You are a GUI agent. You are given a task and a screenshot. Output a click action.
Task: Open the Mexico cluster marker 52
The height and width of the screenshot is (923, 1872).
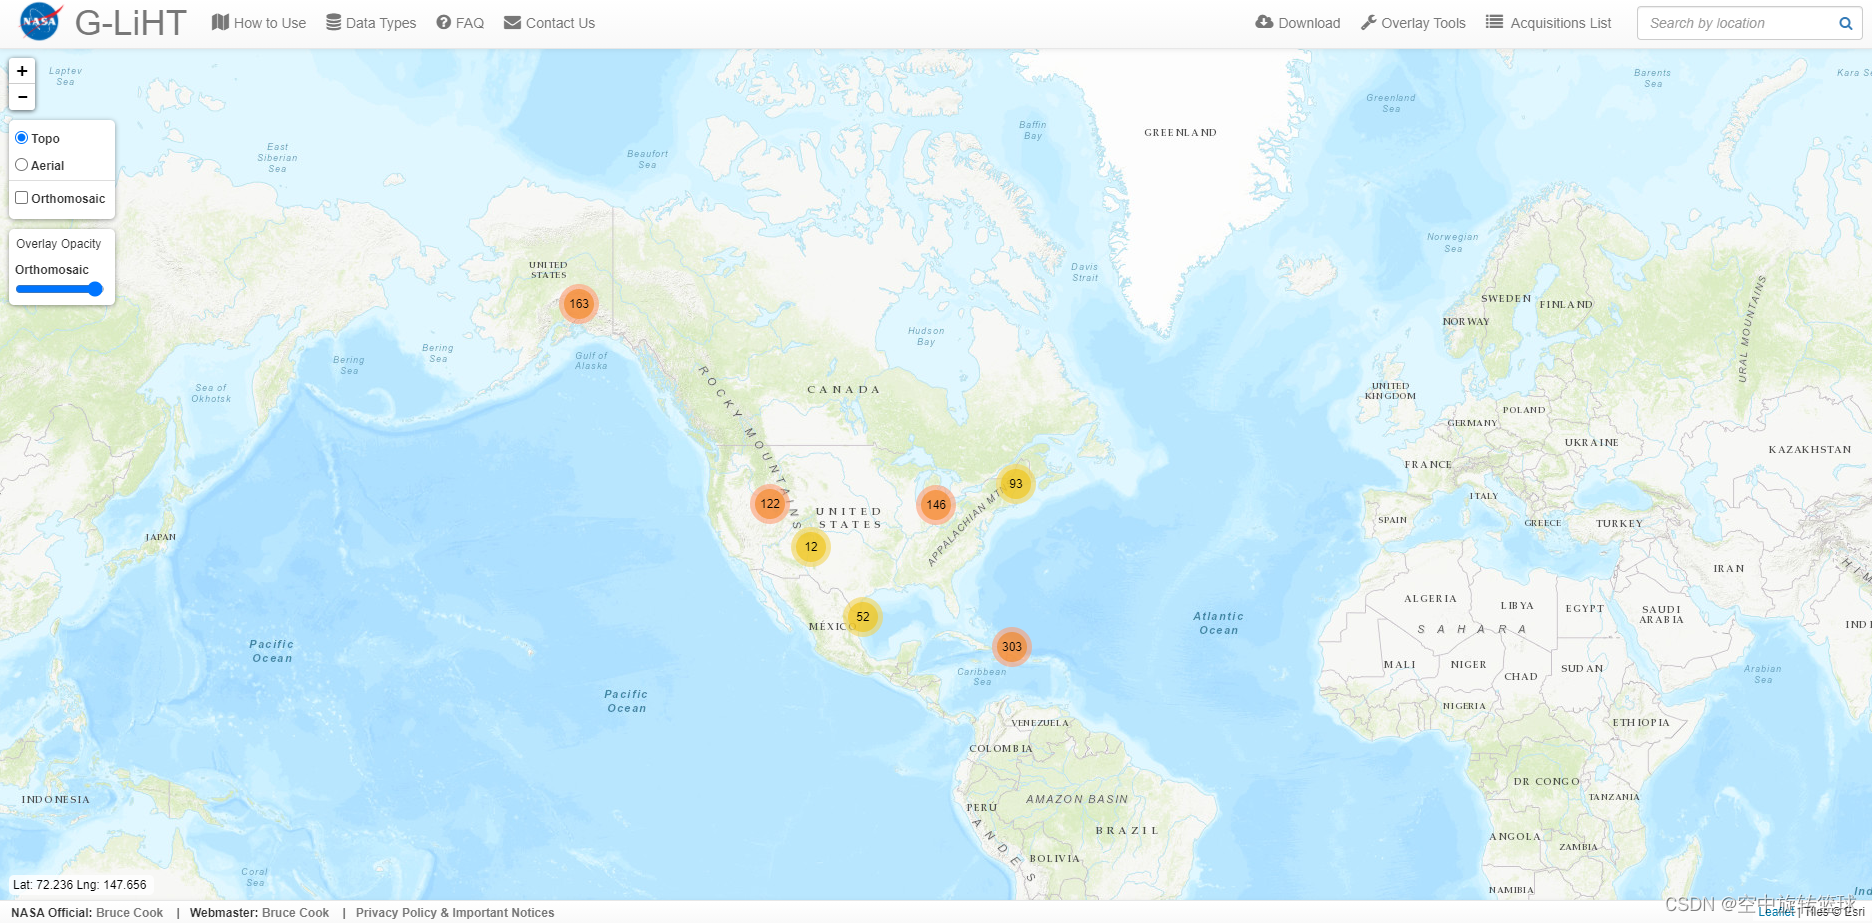(863, 617)
